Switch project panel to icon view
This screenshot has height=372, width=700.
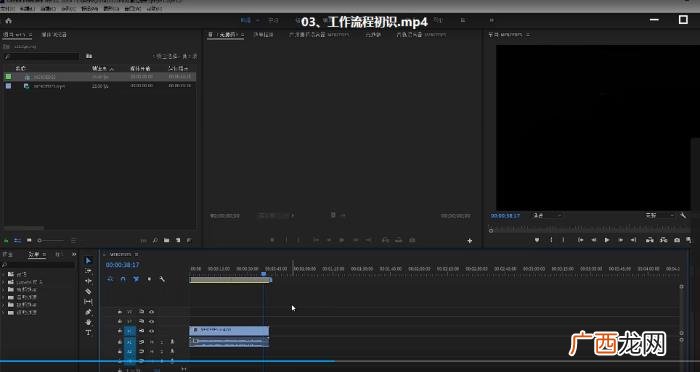tap(29, 240)
